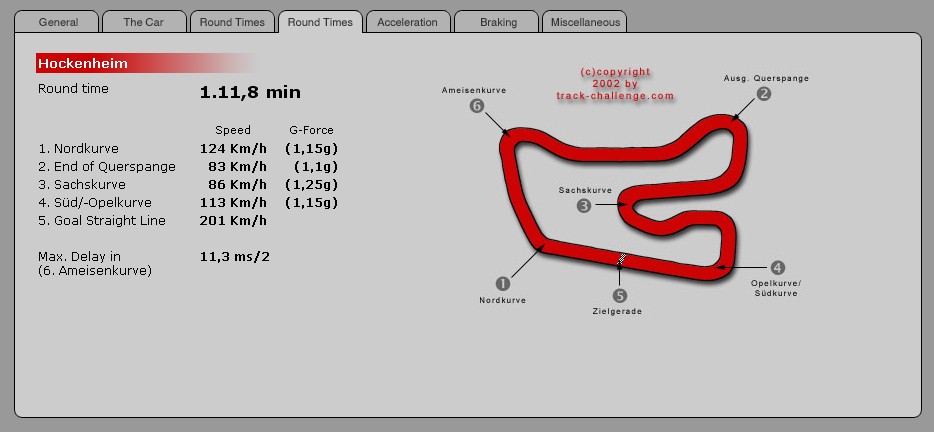Click the round time value 1.11,8 min

pyautogui.click(x=250, y=92)
